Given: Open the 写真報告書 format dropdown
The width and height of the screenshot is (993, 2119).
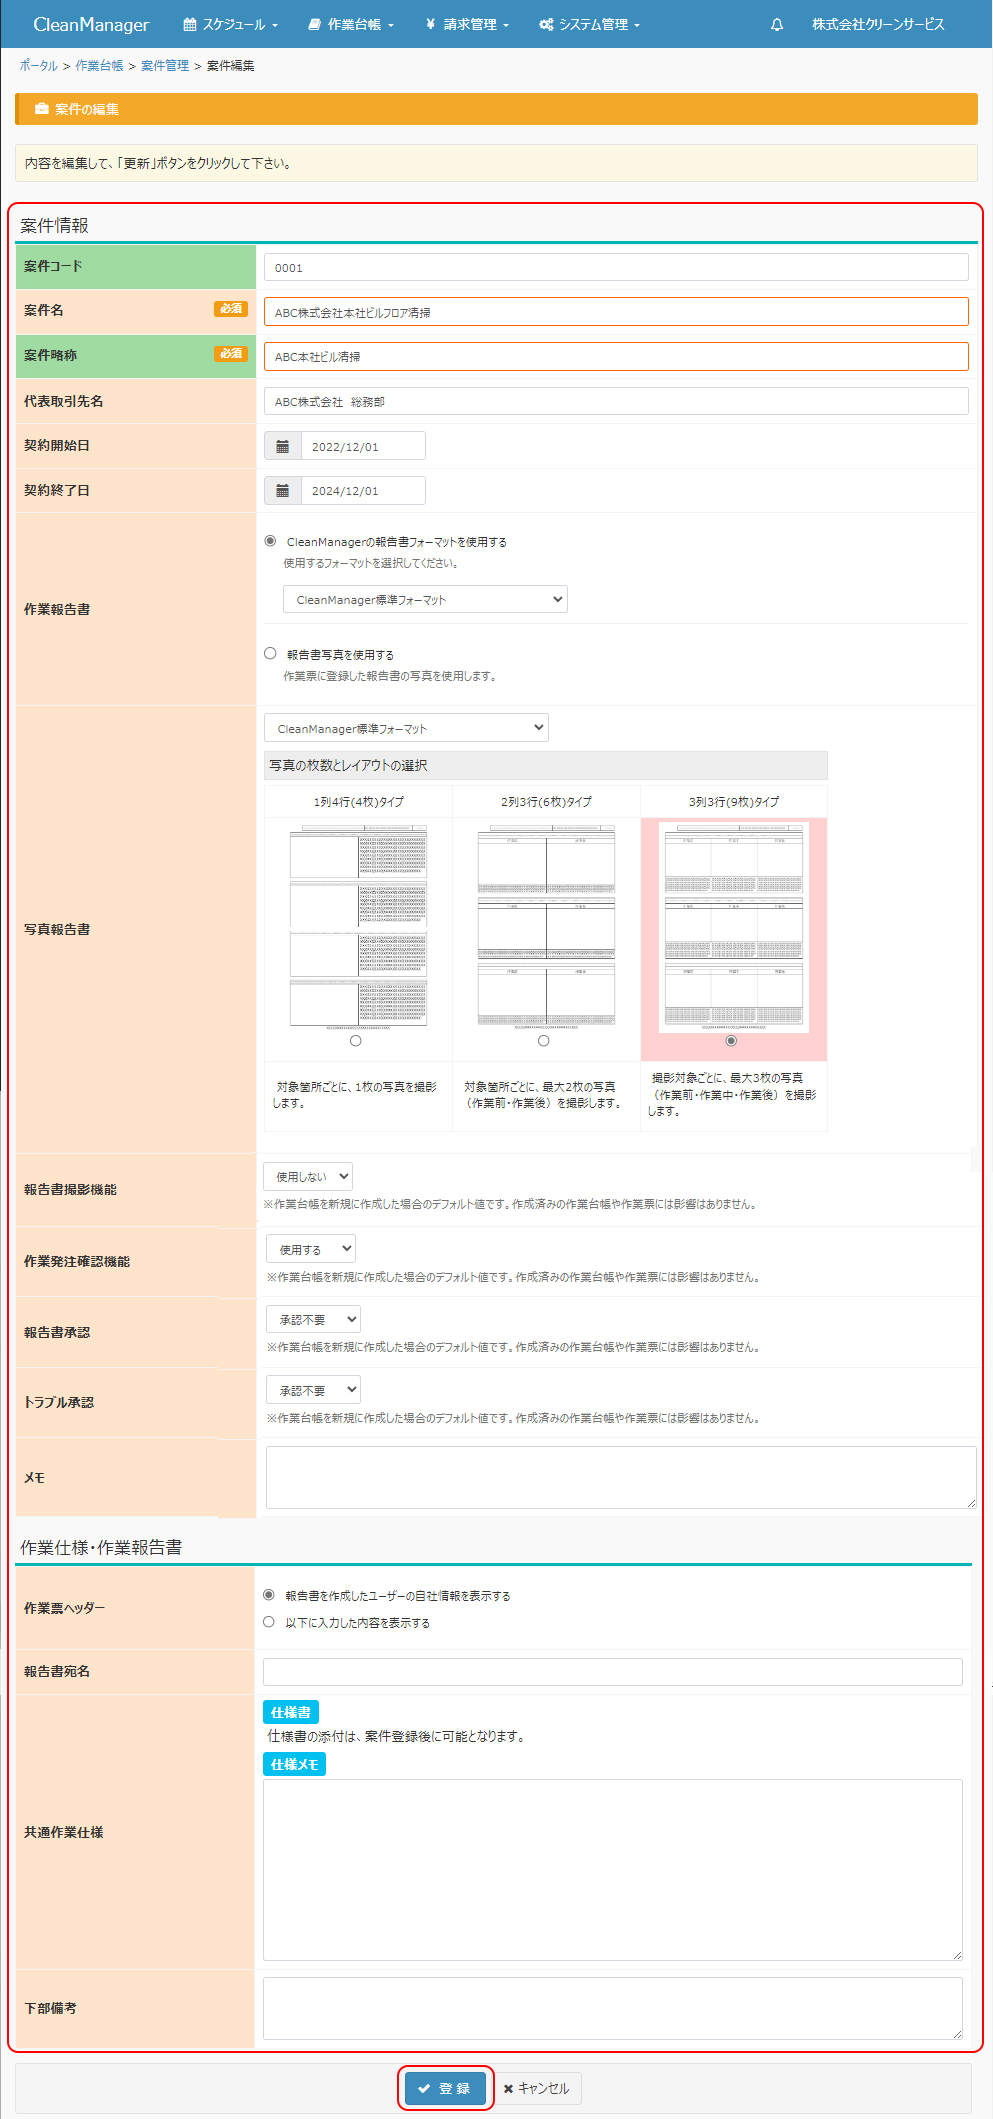Looking at the screenshot, I should [x=406, y=728].
